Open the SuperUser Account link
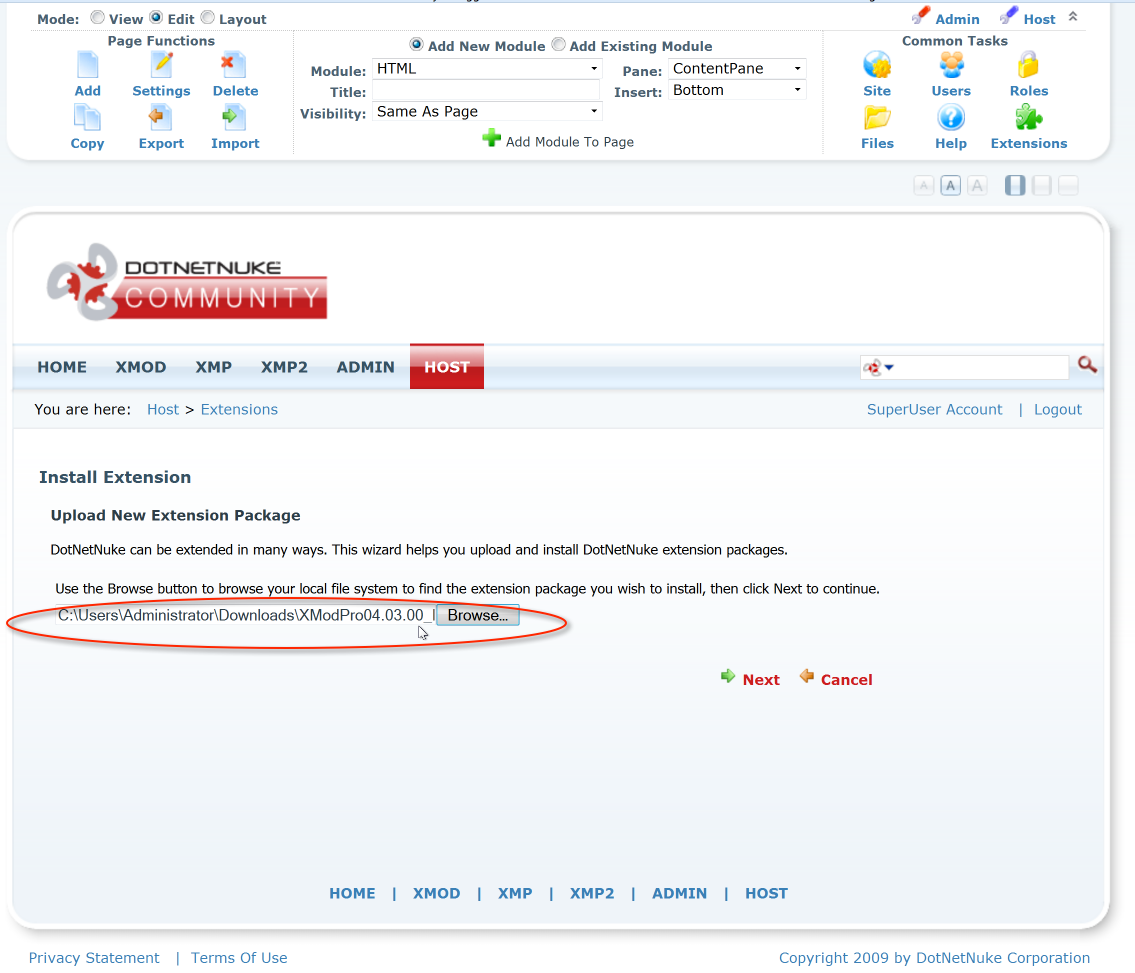The width and height of the screenshot is (1135, 973). 934,410
